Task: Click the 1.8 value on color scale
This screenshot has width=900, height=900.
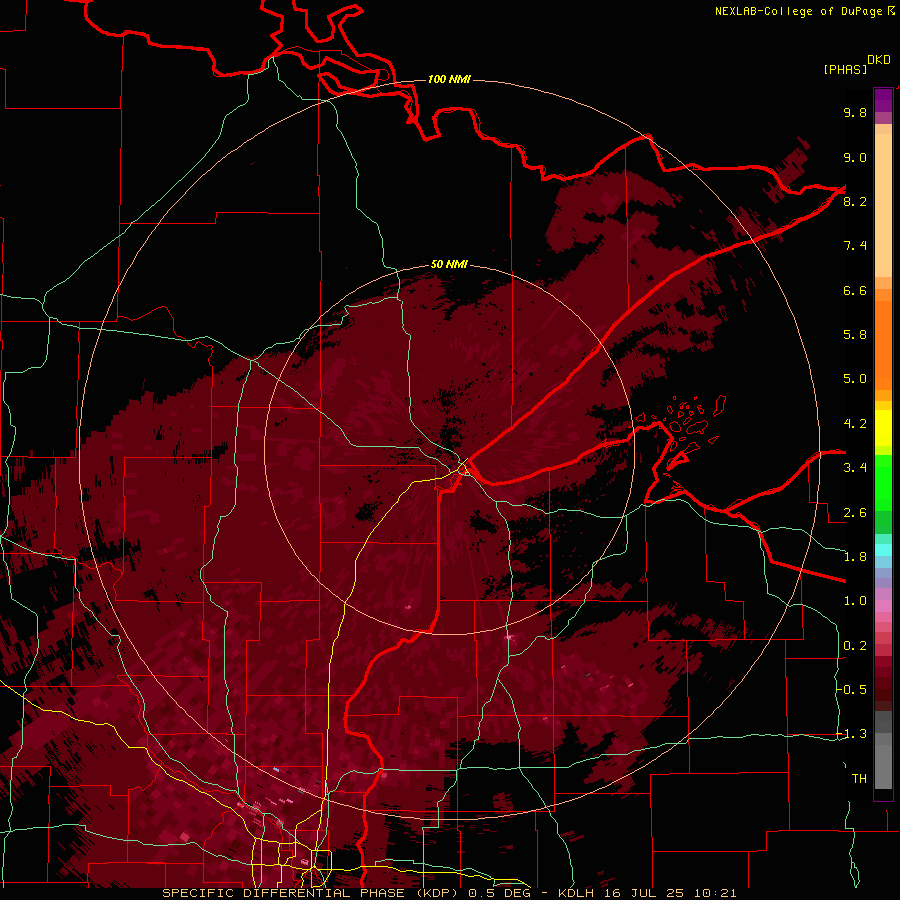Action: [x=855, y=557]
